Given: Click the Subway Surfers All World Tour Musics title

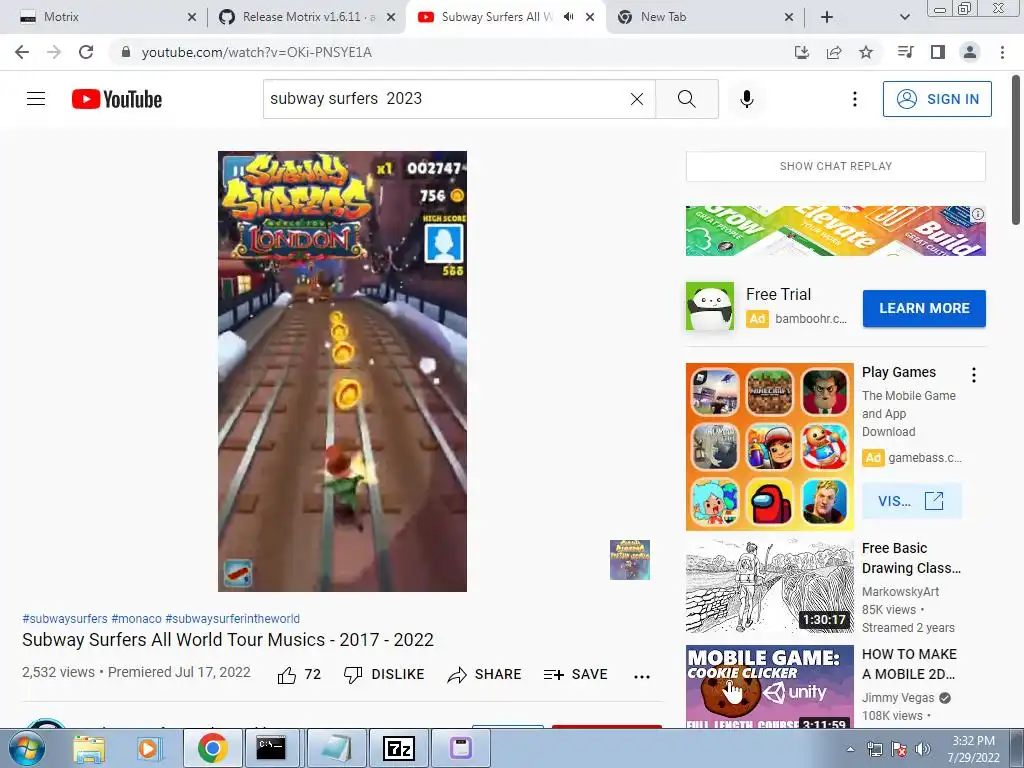Looking at the screenshot, I should (228, 639).
